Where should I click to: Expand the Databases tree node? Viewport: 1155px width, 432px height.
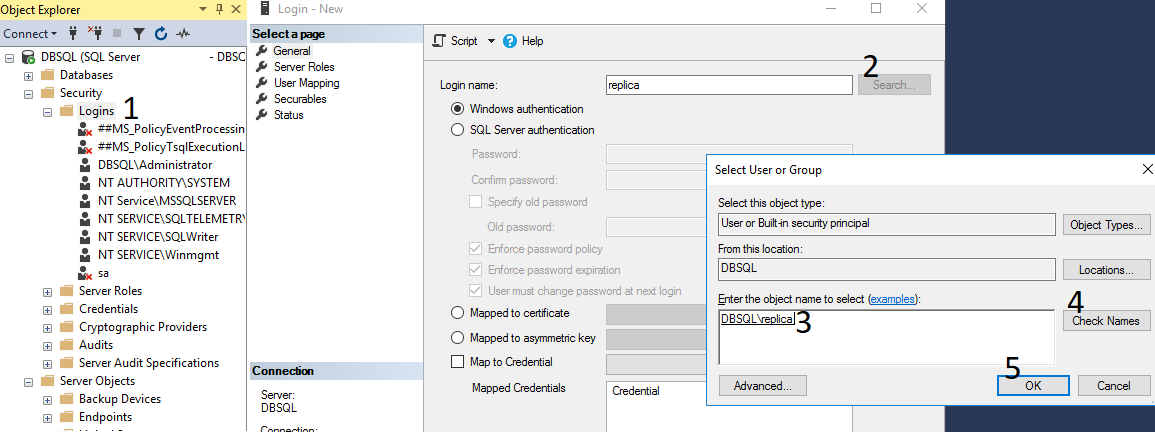pos(29,75)
